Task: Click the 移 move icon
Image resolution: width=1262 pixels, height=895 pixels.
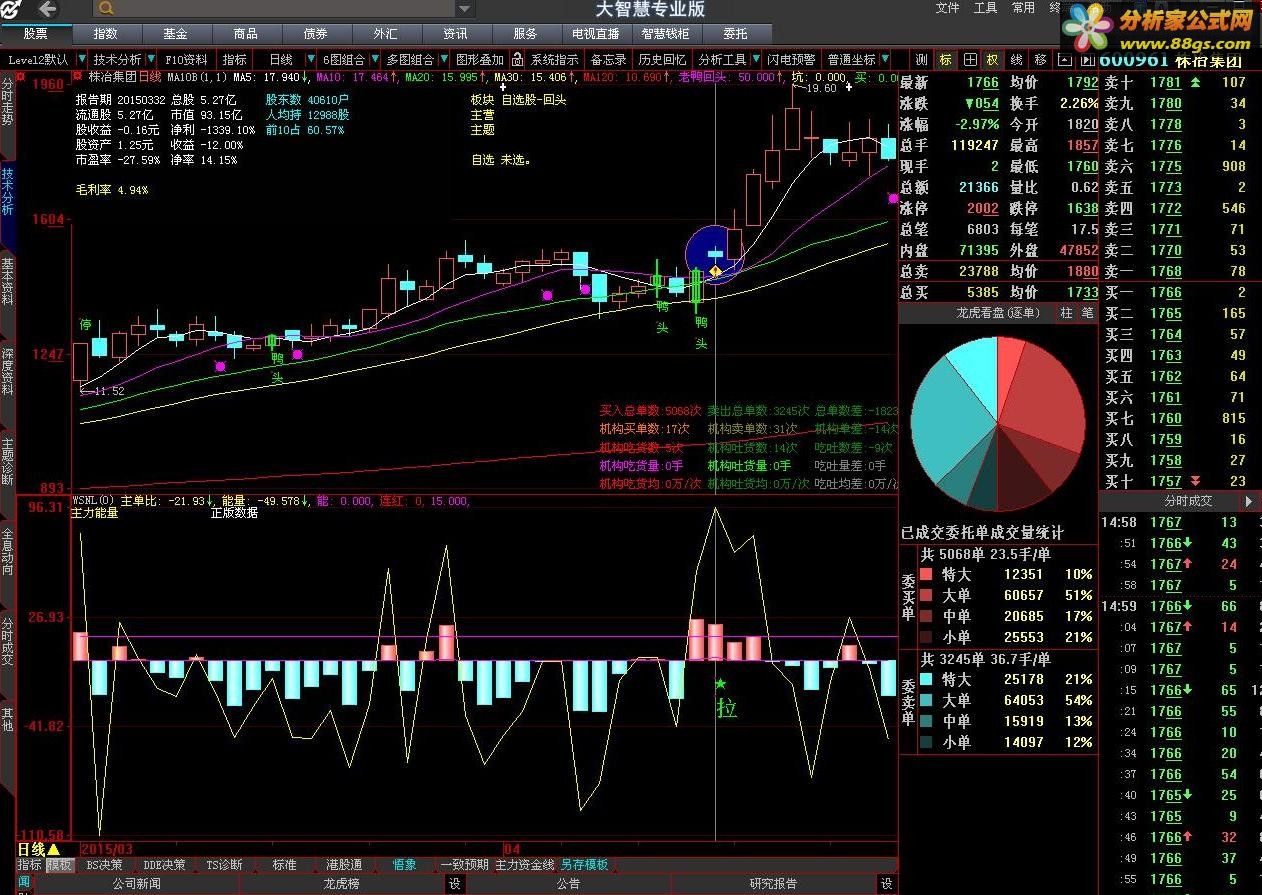Action: click(1041, 60)
